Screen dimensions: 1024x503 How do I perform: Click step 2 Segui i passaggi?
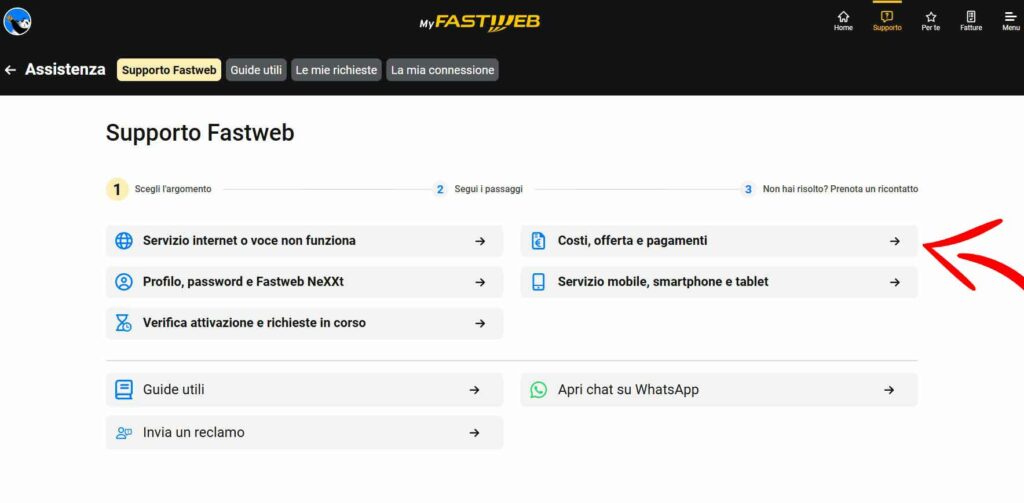[478, 189]
